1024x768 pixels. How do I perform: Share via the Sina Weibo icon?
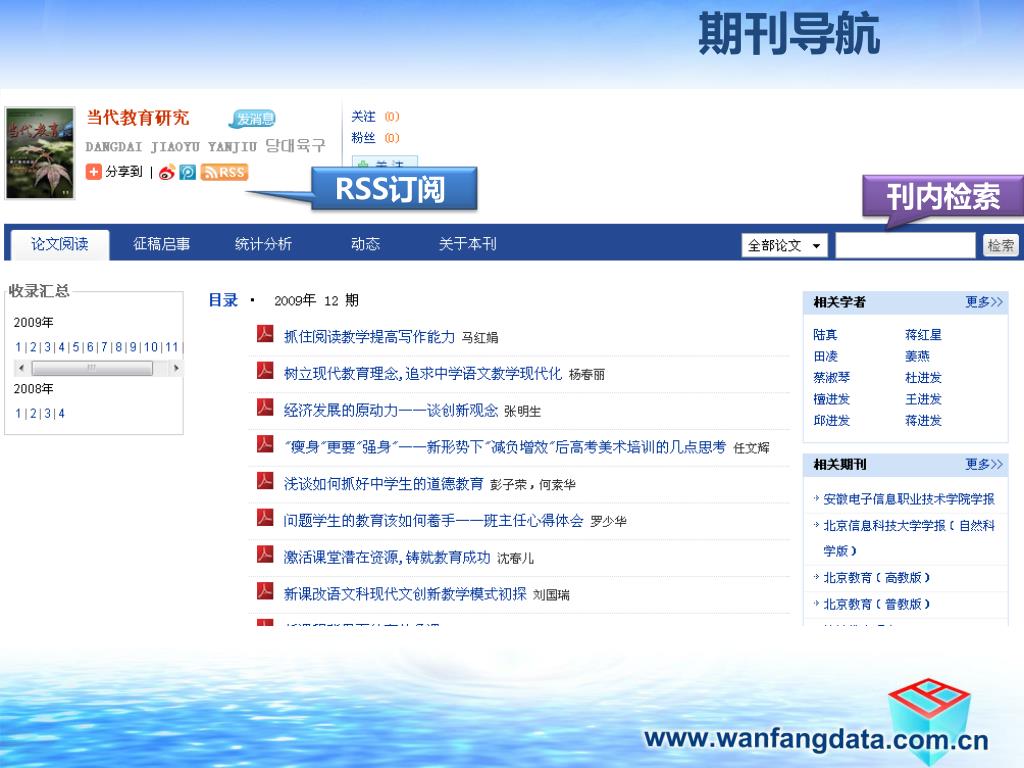167,172
